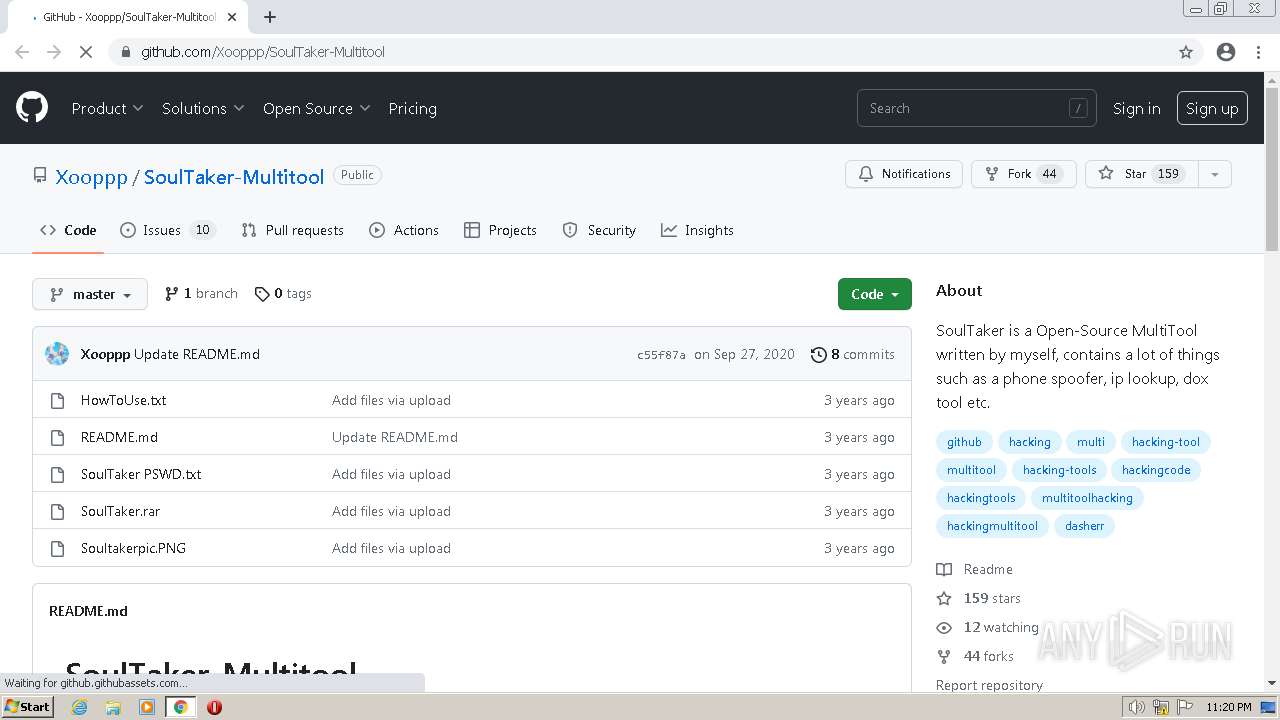
Task: Click the file icon beside Soultakerpic.PNG
Action: 57,548
